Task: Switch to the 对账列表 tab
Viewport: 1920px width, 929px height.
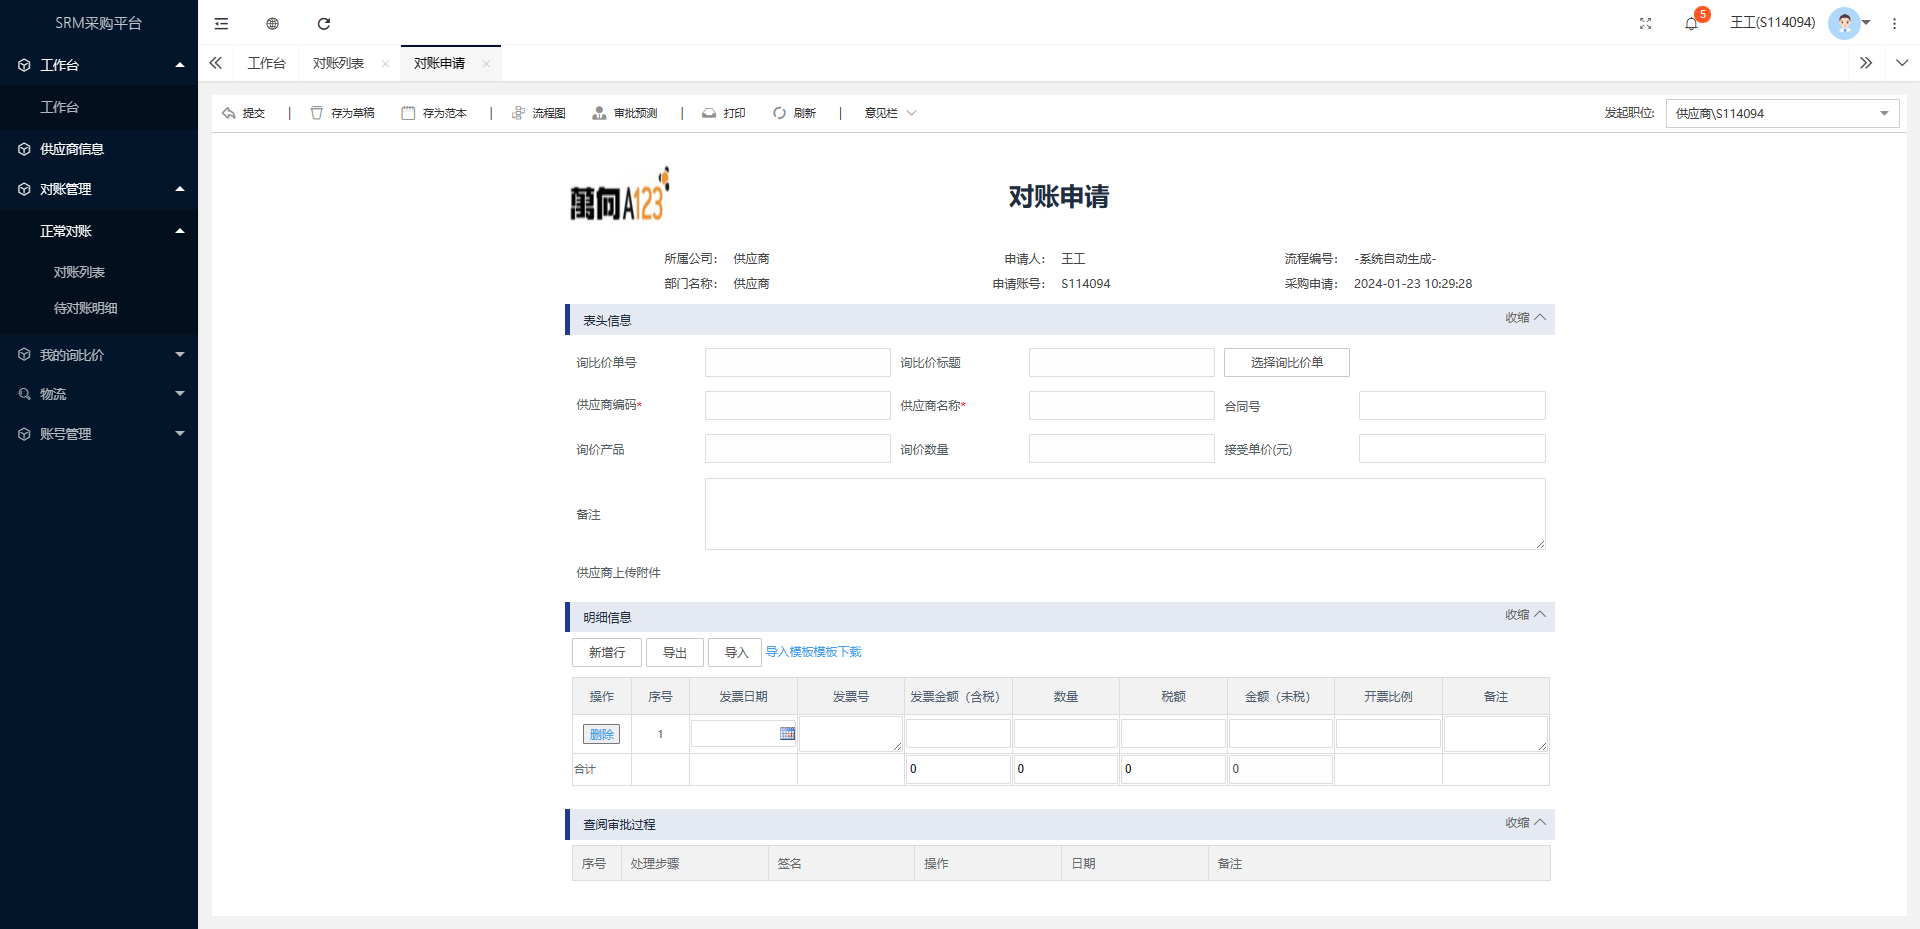Action: coord(338,63)
